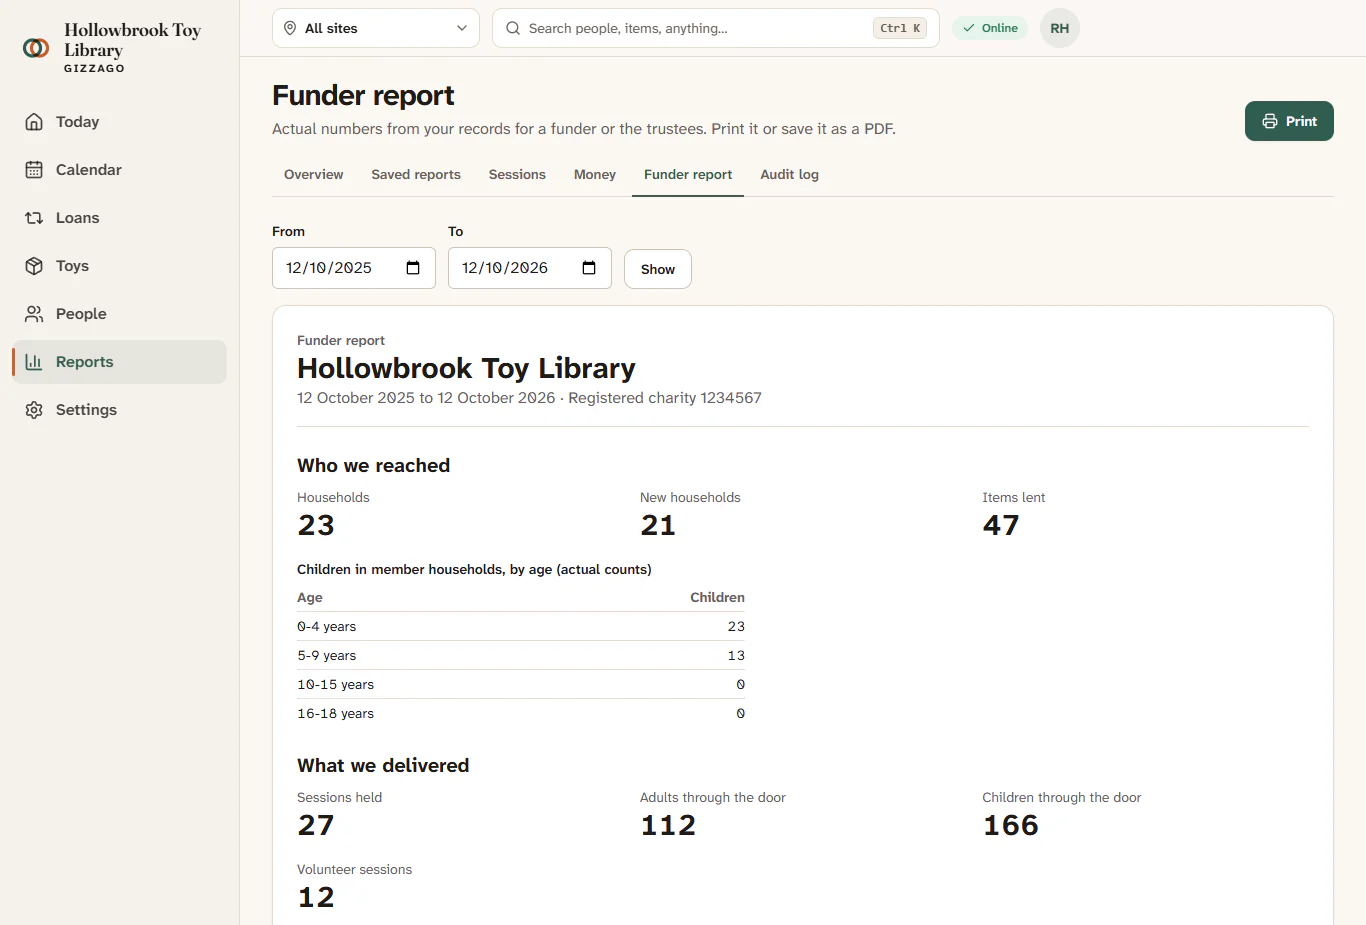Open the To date calendar picker icon
Screen dimensions: 1366x925
(589, 268)
